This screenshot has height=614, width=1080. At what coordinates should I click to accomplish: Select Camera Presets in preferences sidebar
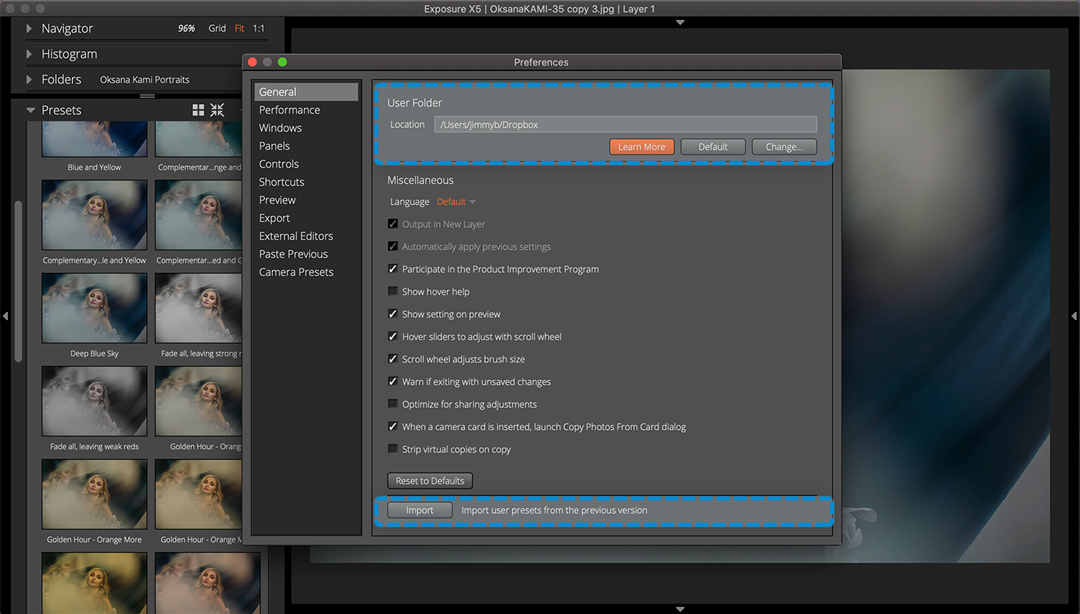pos(296,272)
